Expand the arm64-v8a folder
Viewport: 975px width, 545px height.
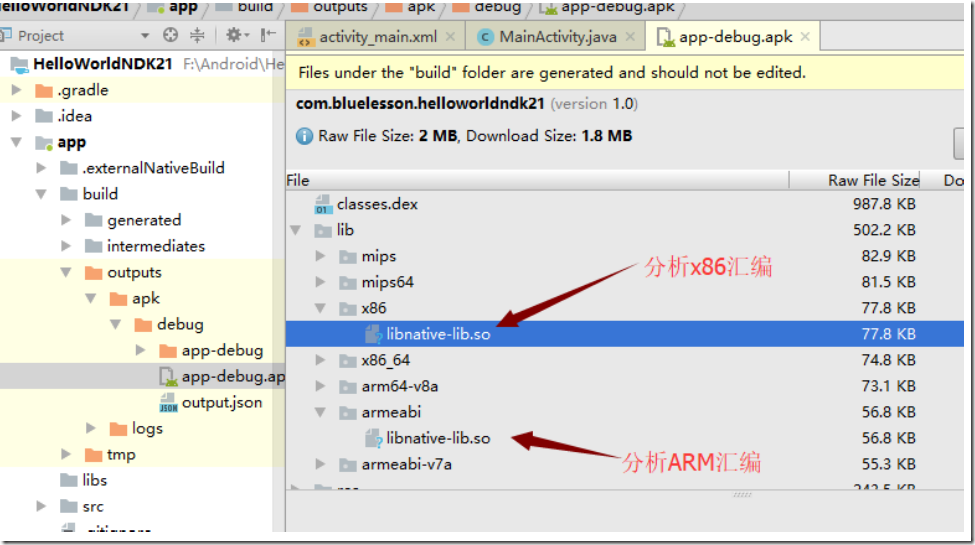tap(320, 386)
